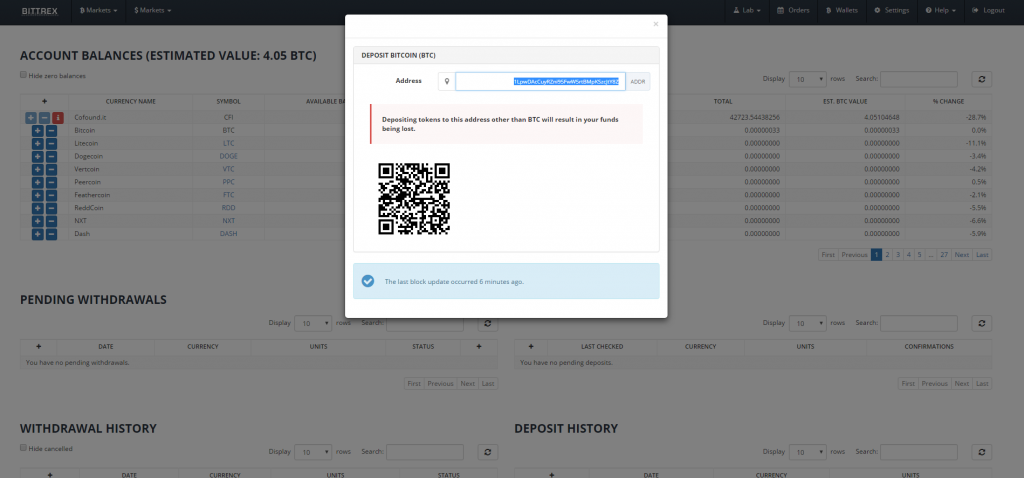Open the LTC symbol link
This screenshot has height=478, width=1024.
pyautogui.click(x=229, y=143)
